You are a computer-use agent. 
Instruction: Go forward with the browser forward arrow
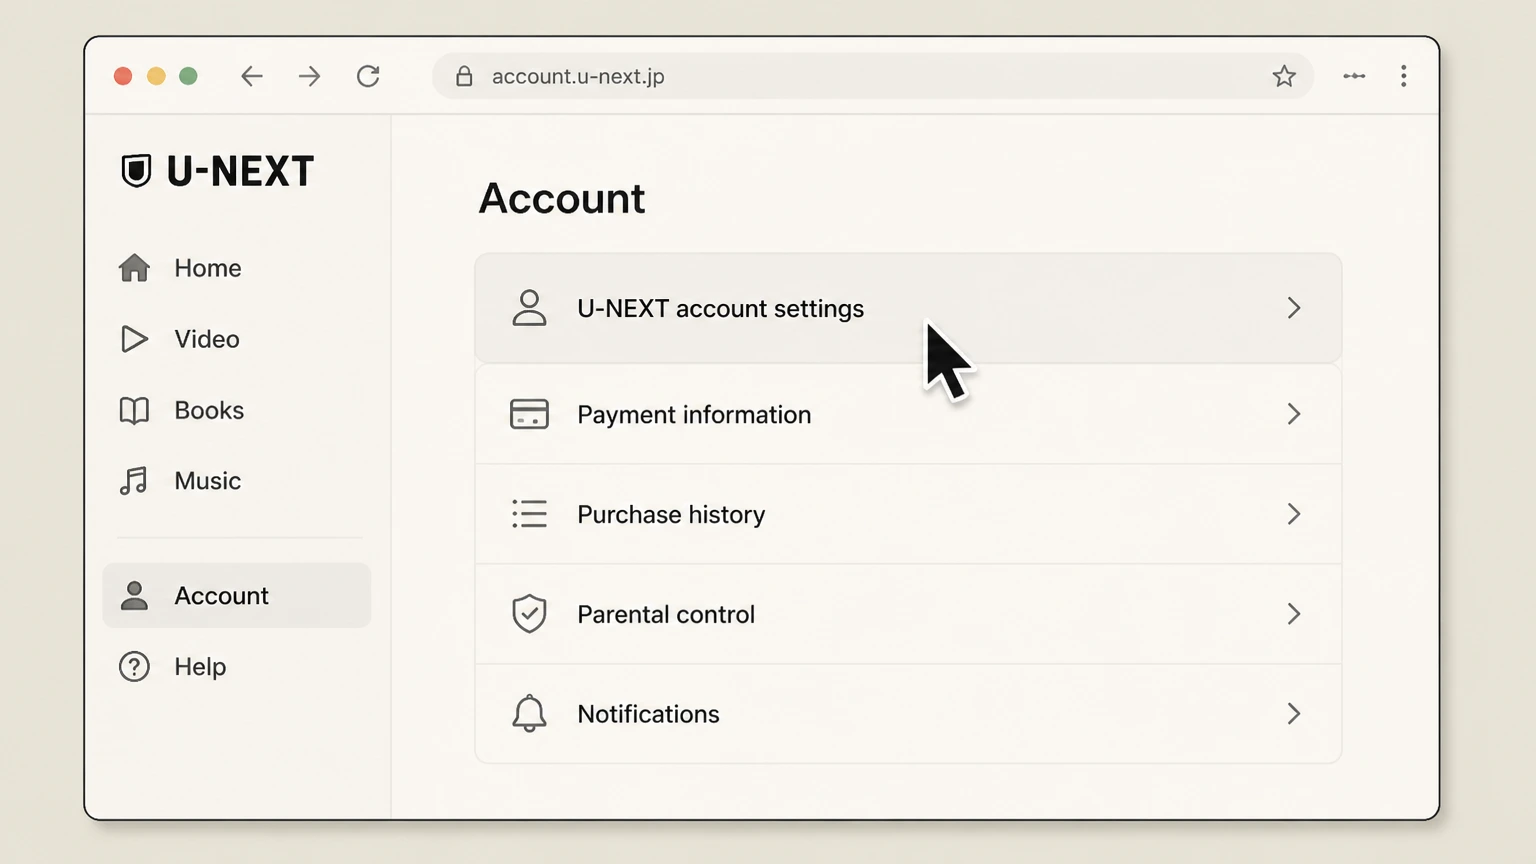coord(310,76)
